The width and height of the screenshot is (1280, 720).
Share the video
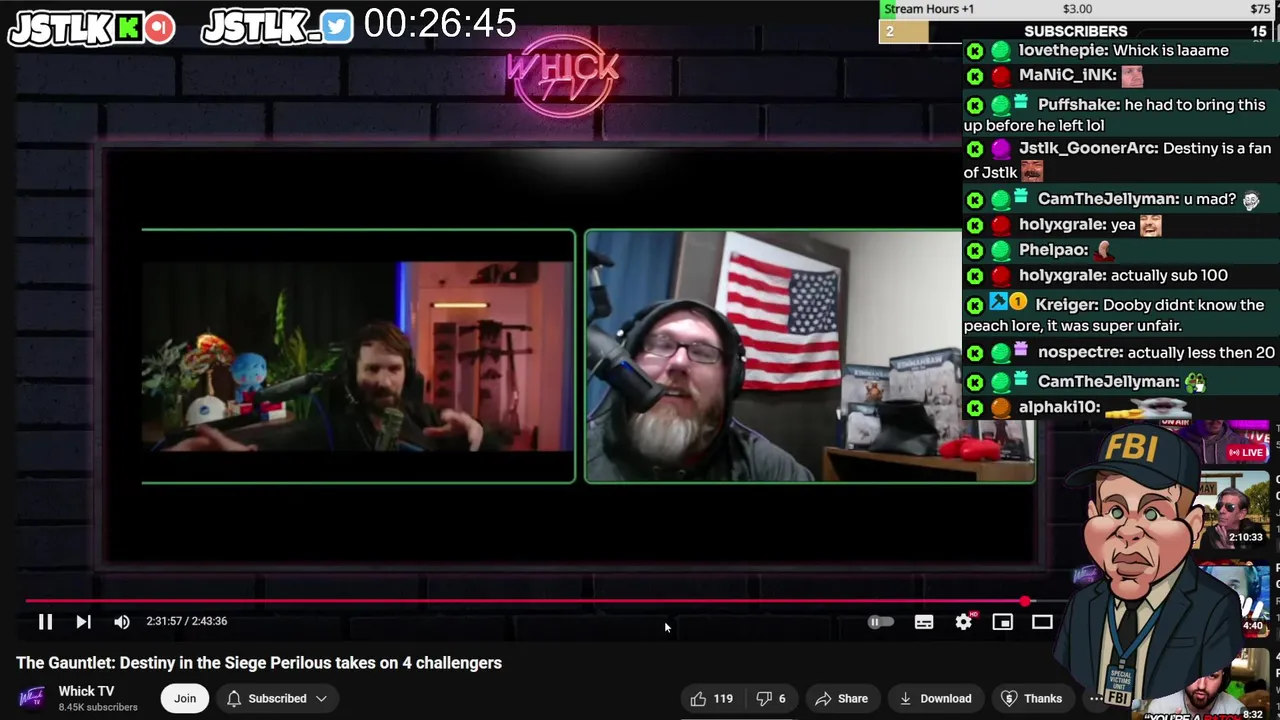[842, 699]
